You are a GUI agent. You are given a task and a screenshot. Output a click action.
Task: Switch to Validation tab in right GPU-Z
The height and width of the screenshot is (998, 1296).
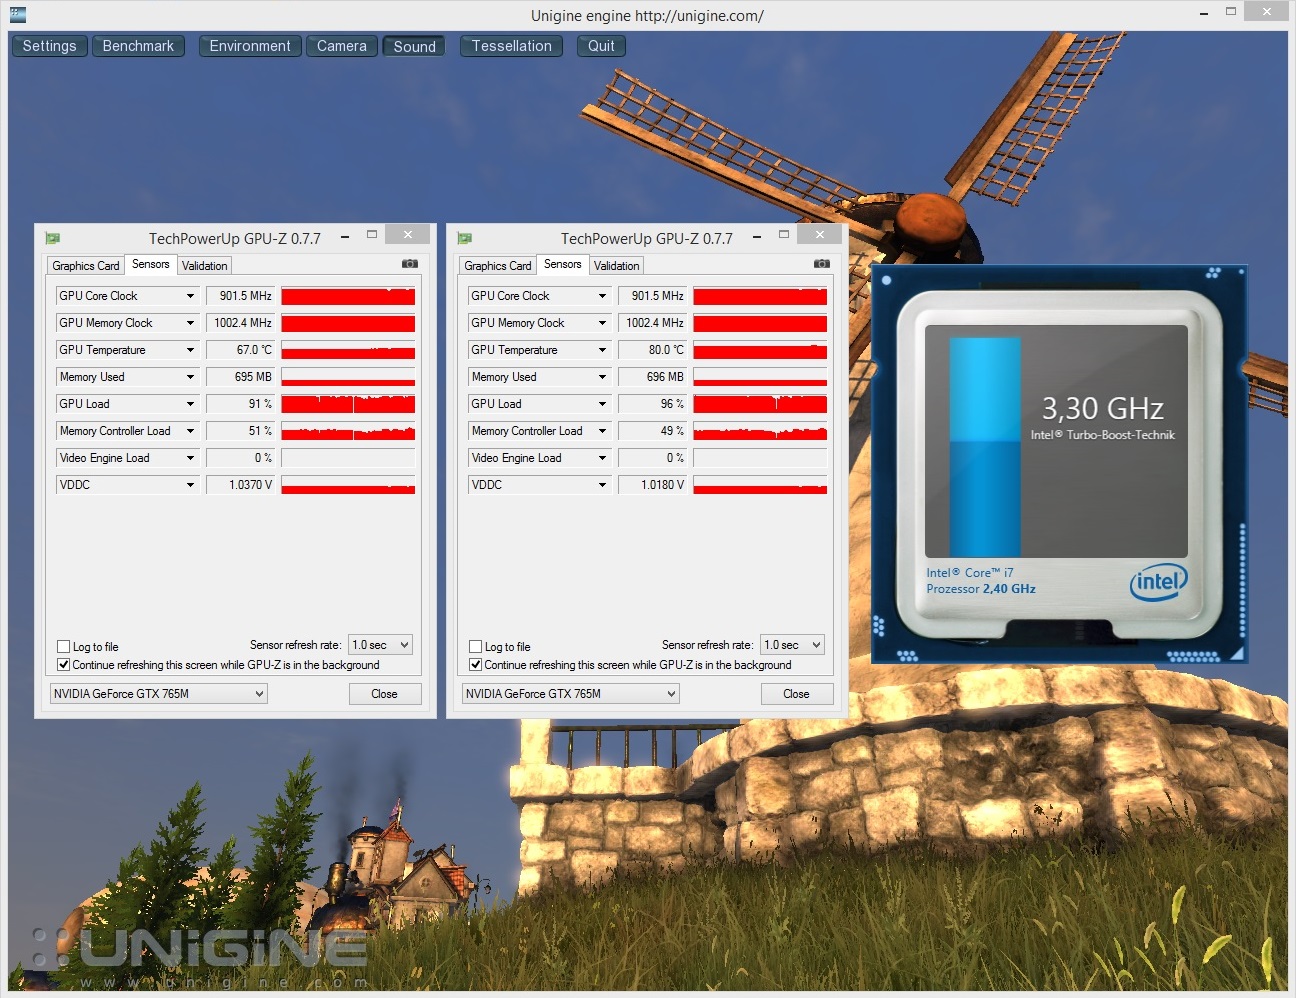tap(617, 266)
